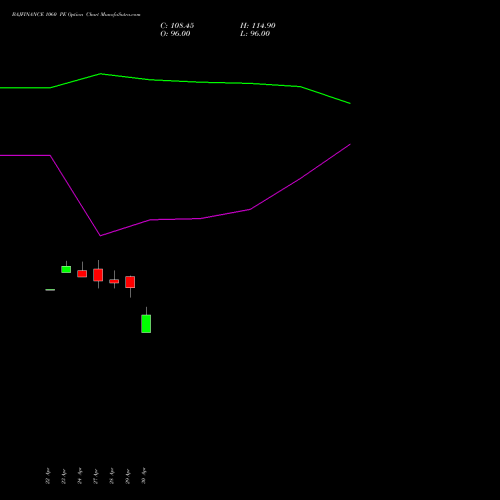
Task: Select the flat green dash candle on the left
Action: click(x=50, y=290)
